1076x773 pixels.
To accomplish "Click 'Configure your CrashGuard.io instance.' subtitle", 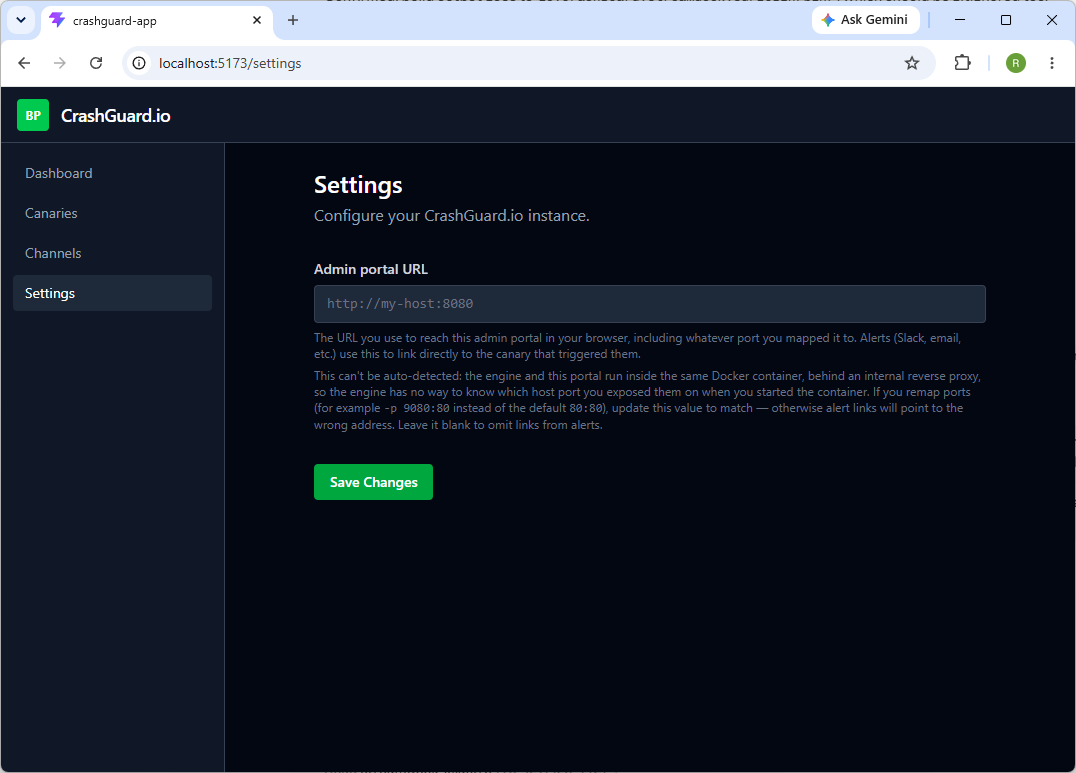I will click(x=452, y=216).
